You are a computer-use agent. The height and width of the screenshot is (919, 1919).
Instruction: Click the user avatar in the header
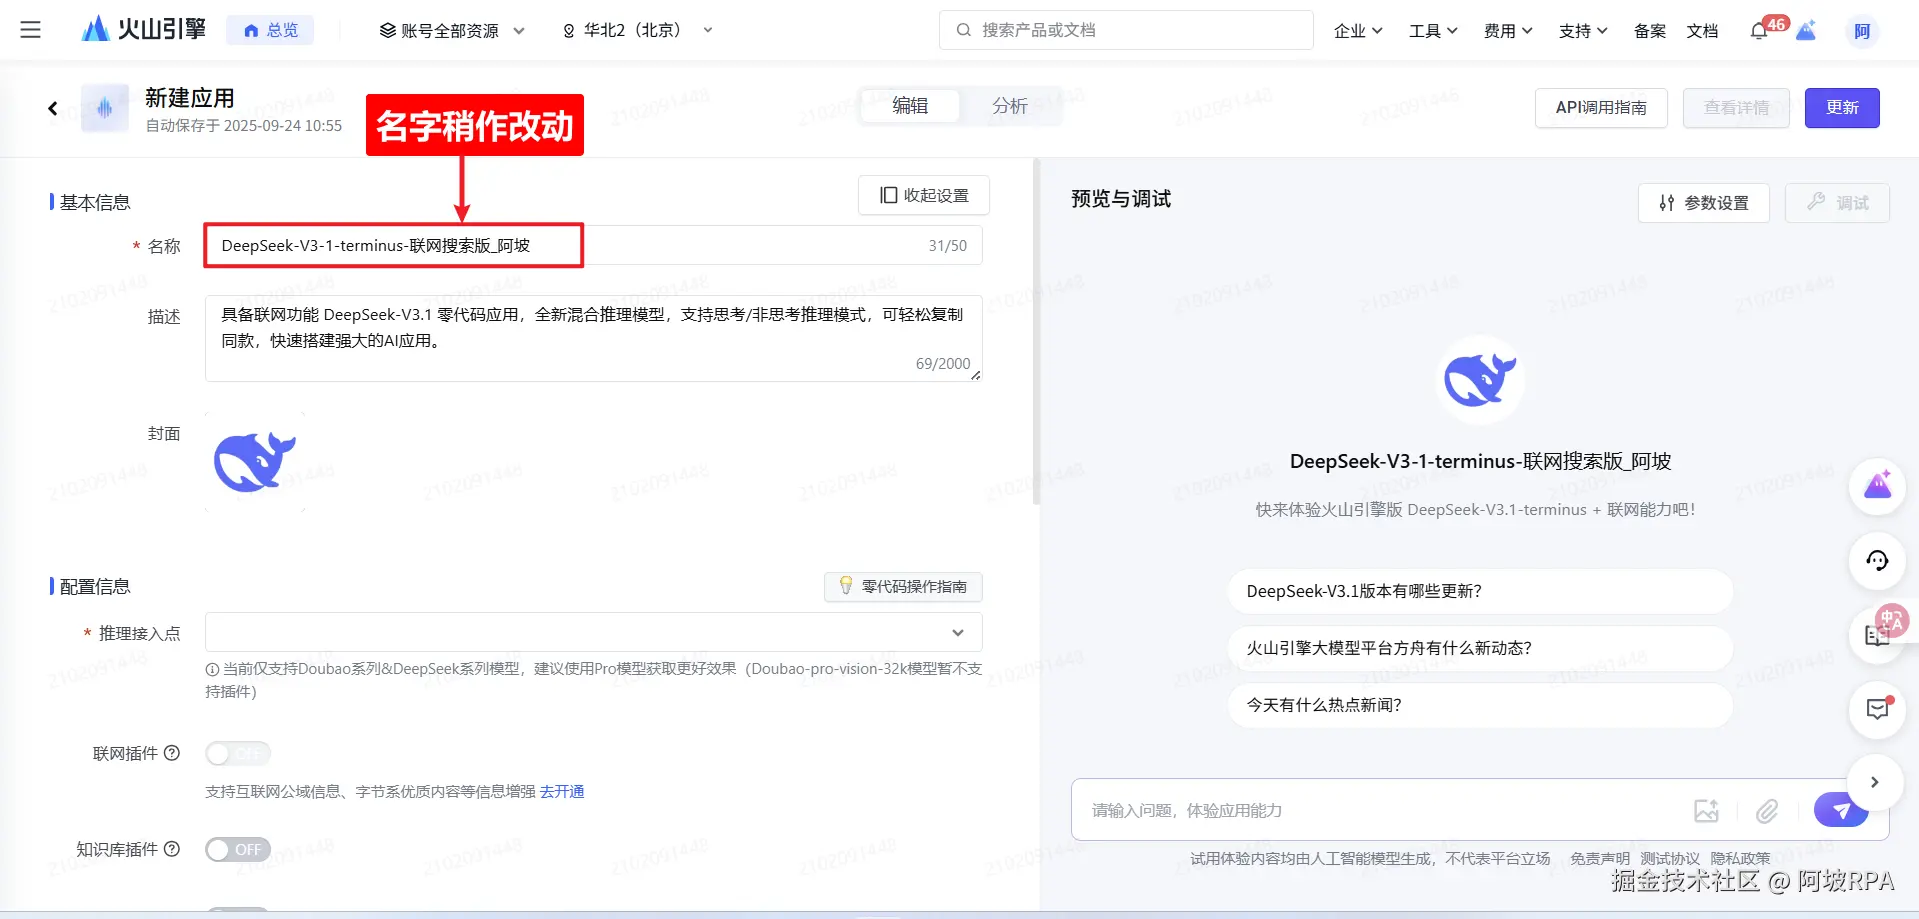(1862, 31)
